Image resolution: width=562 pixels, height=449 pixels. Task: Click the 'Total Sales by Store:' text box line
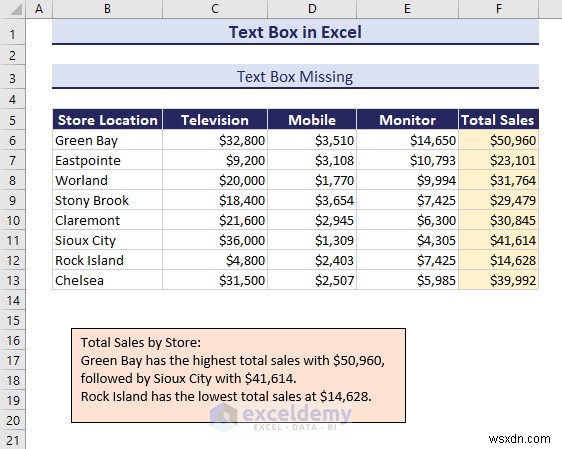tap(141, 343)
